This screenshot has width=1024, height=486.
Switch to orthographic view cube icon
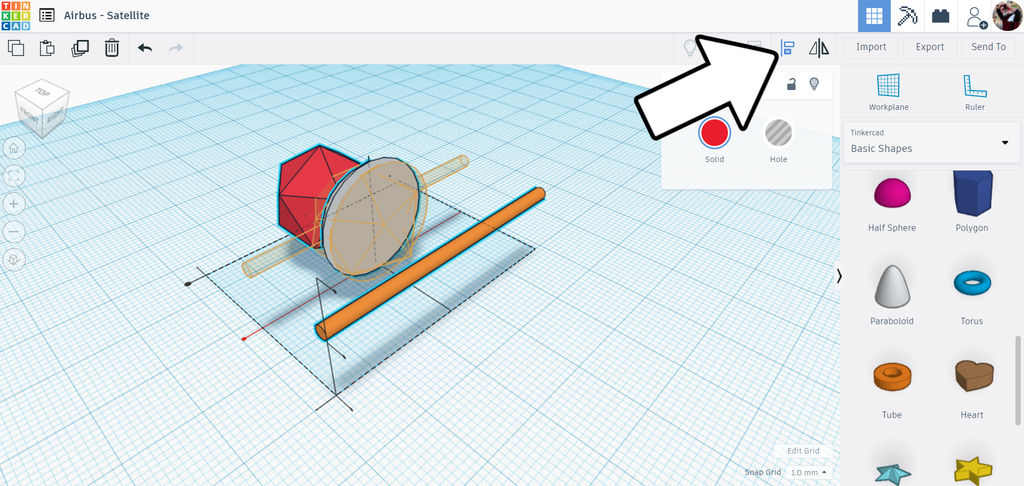(14, 260)
